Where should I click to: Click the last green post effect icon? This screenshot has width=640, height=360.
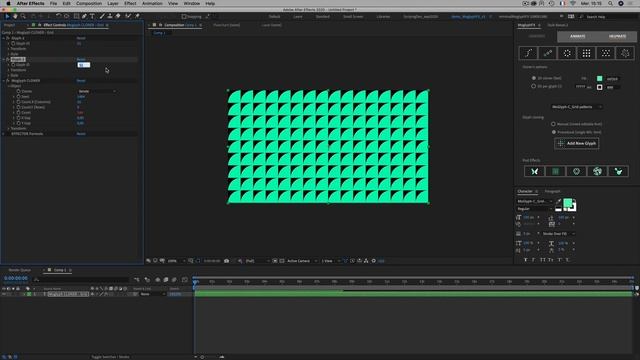tap(618, 171)
